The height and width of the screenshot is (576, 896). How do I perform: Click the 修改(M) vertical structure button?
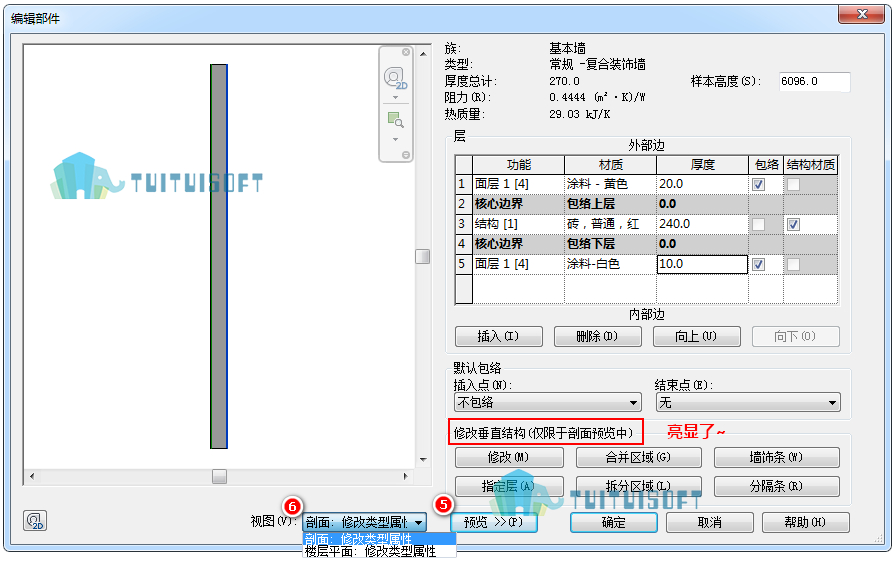(509, 458)
